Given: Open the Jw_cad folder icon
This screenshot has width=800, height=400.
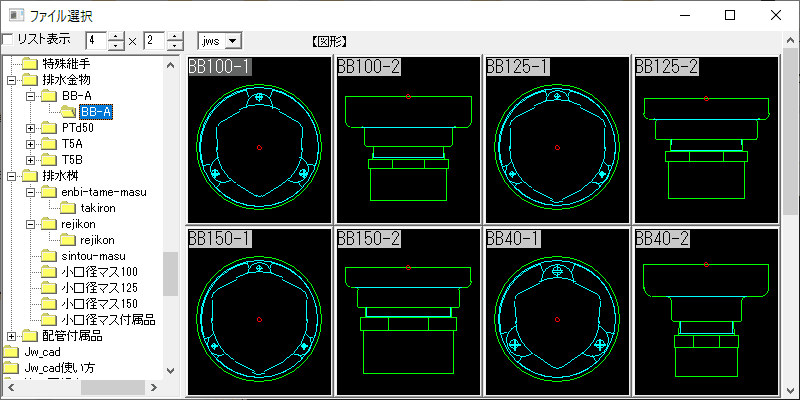Looking at the screenshot, I should pos(11,352).
